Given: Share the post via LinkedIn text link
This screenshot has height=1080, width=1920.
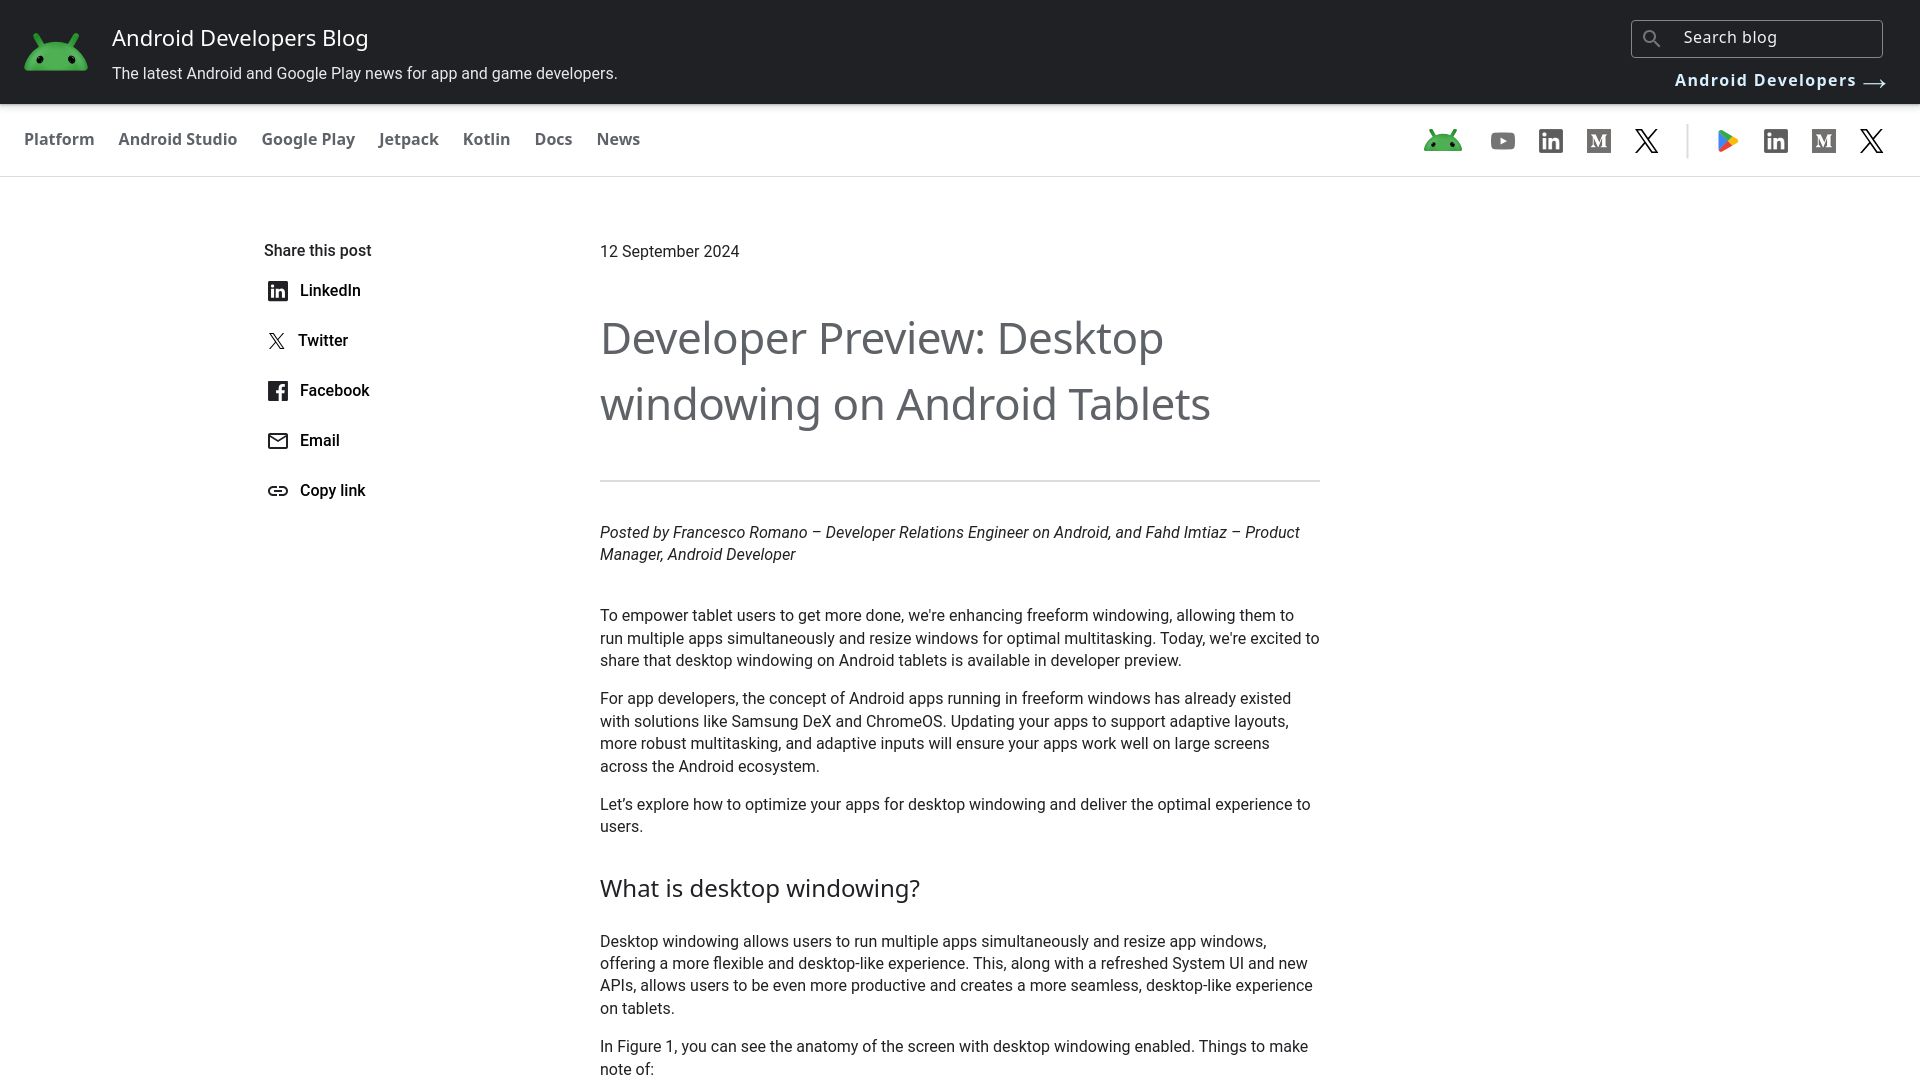Looking at the screenshot, I should click(x=330, y=291).
